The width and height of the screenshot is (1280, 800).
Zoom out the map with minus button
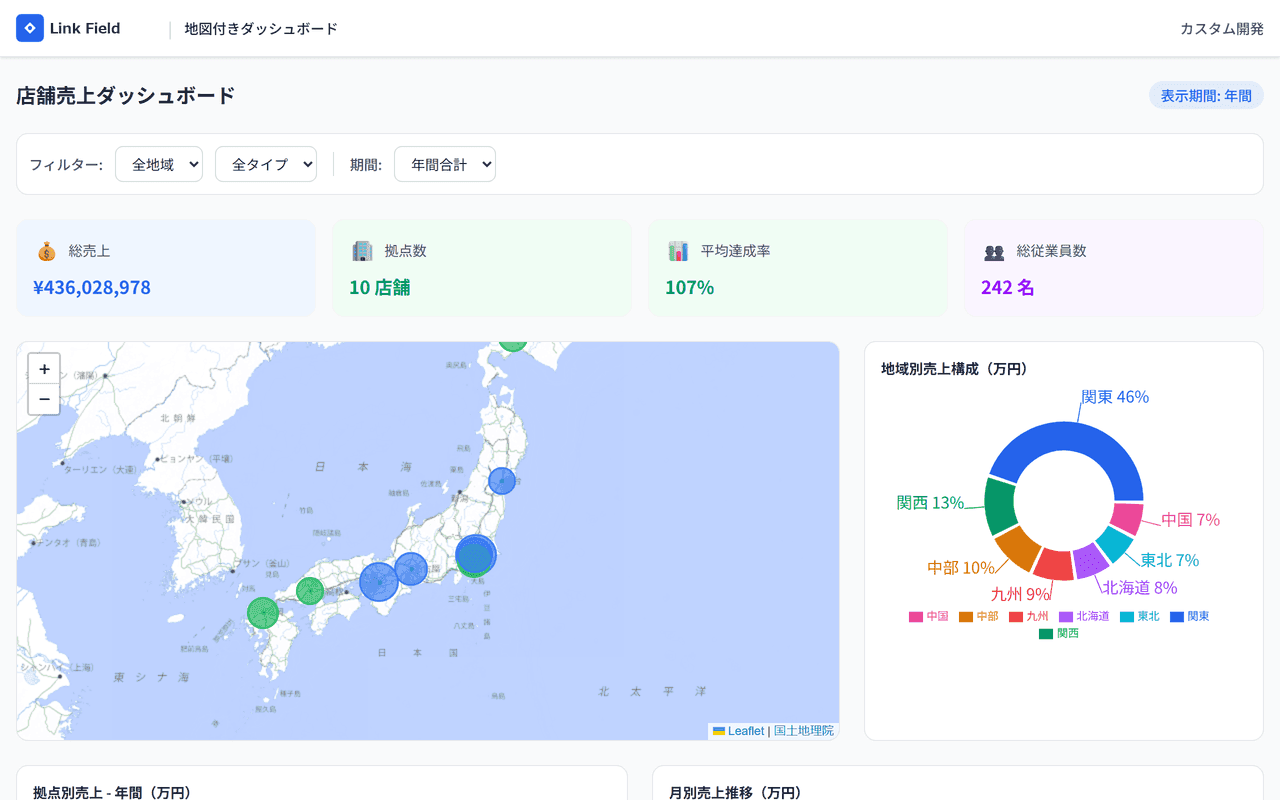point(44,399)
